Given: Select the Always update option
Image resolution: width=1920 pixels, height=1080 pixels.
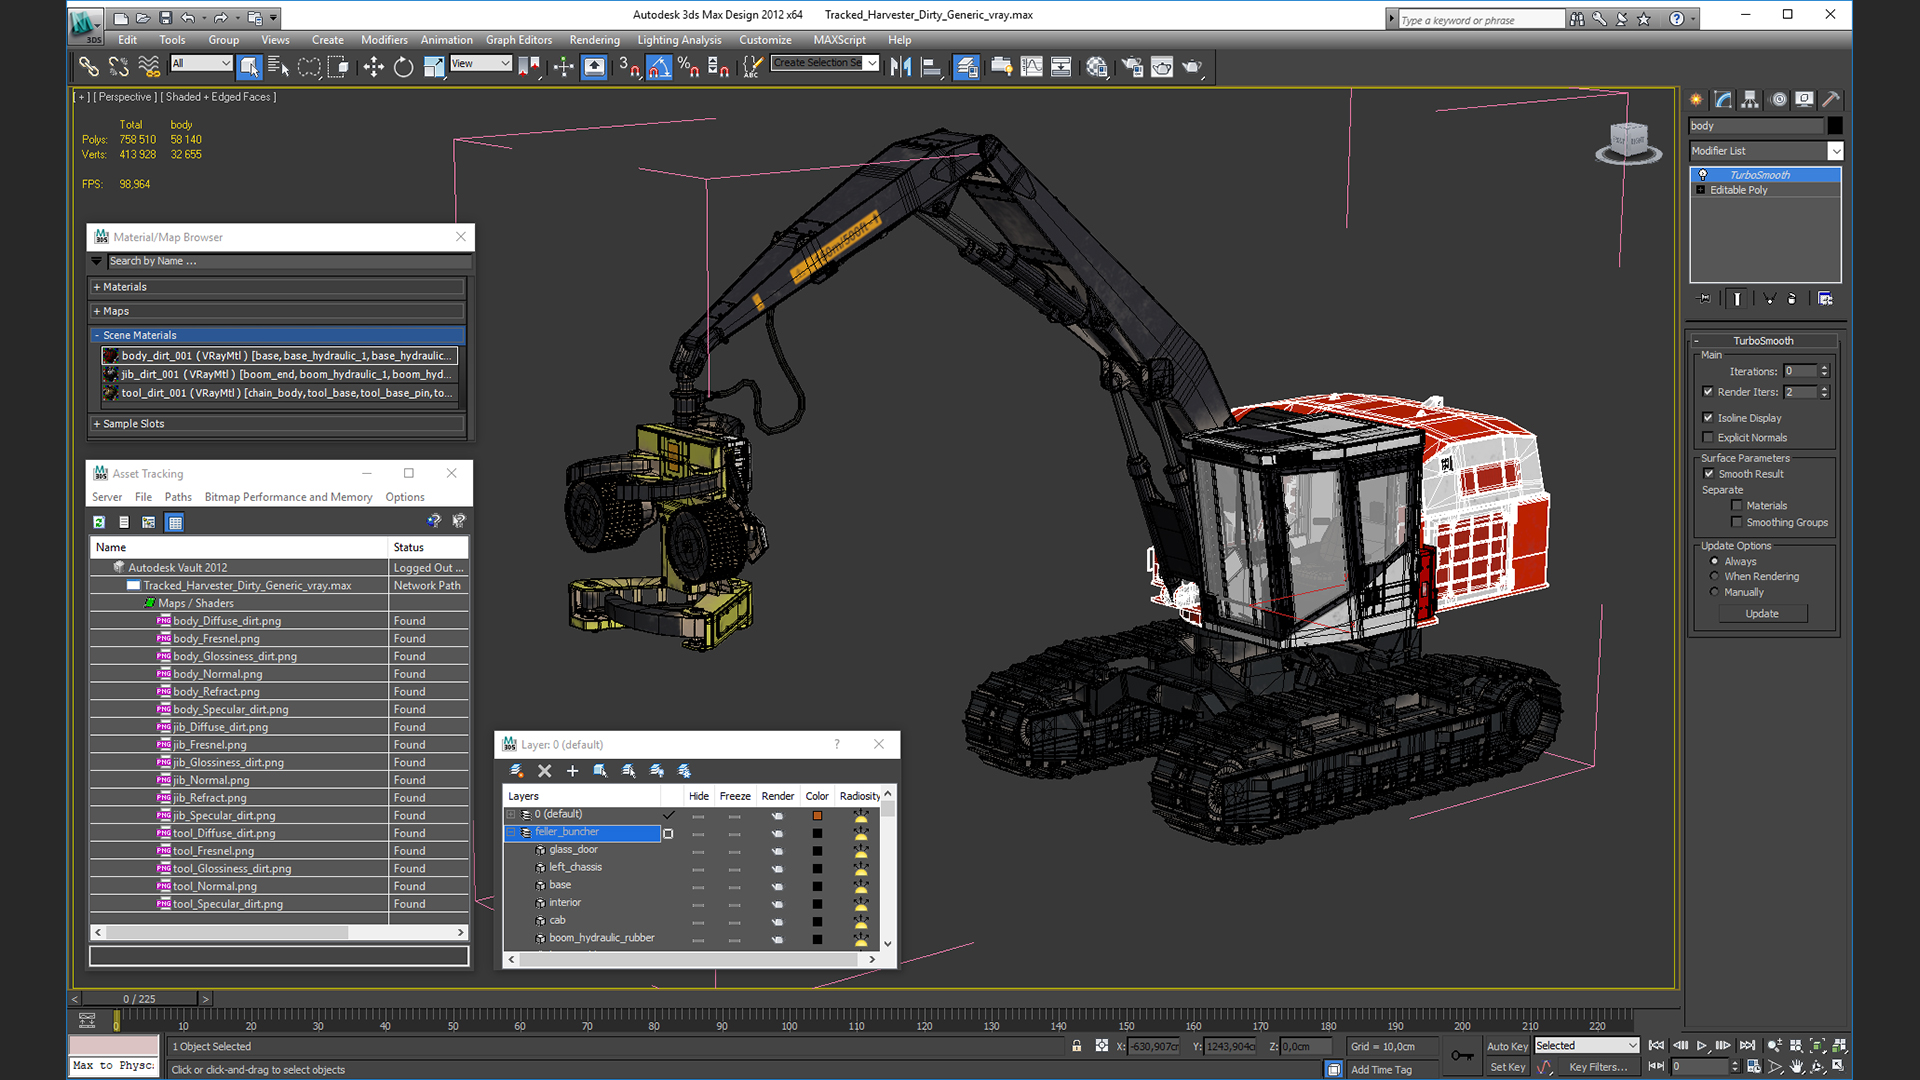Looking at the screenshot, I should pos(1714,561).
